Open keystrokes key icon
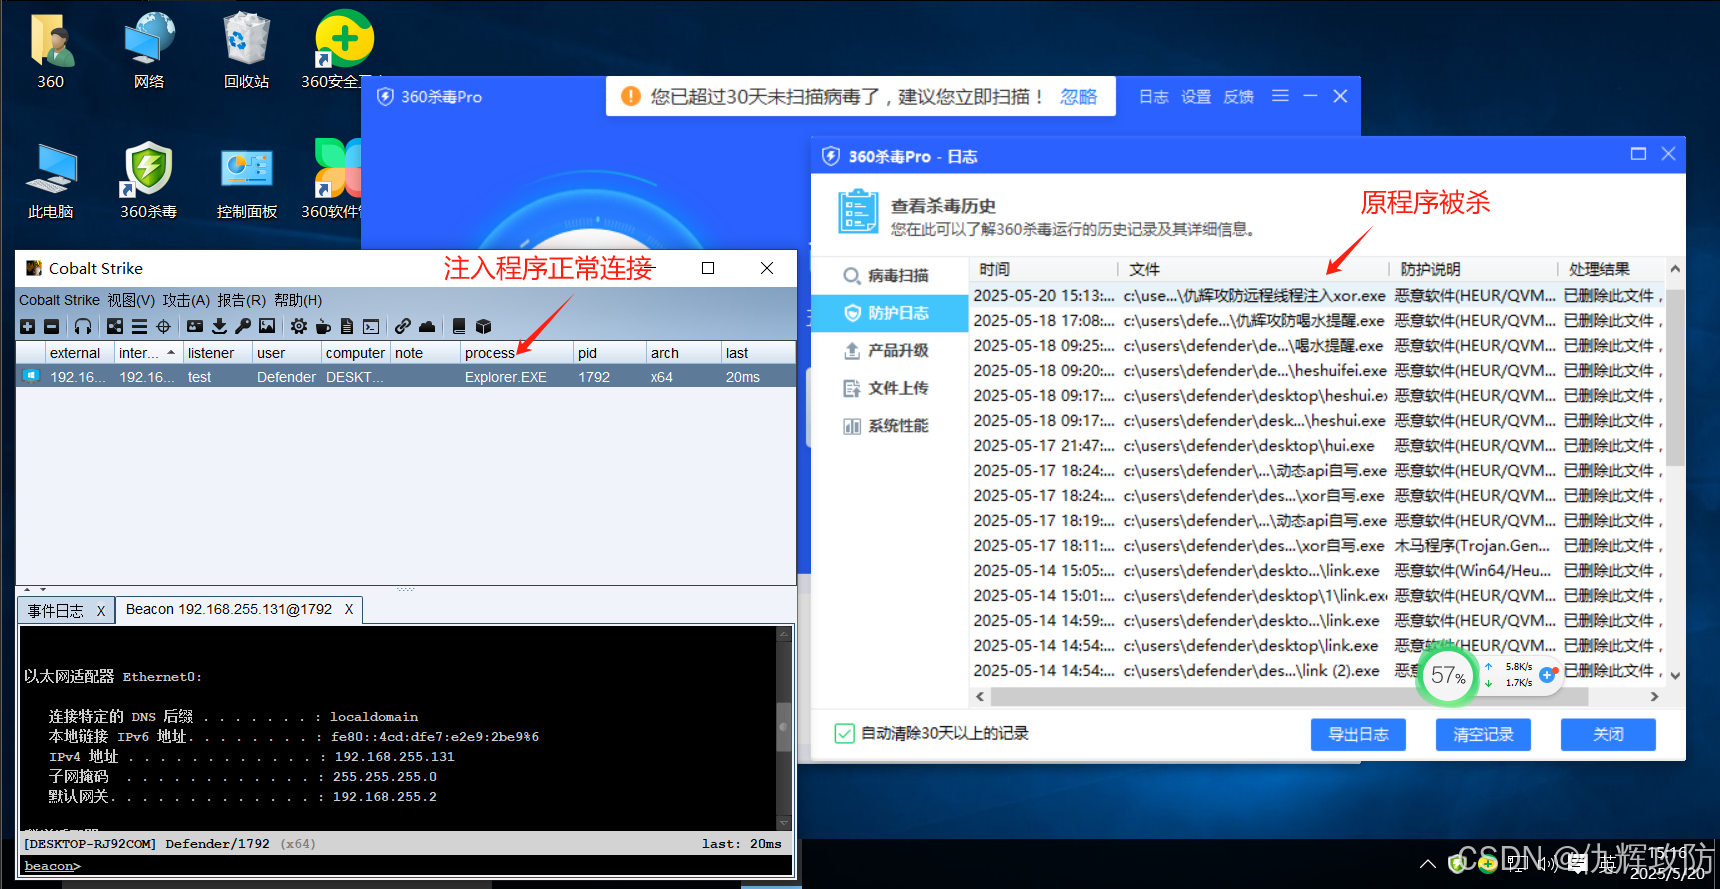Image resolution: width=1720 pixels, height=889 pixels. click(243, 326)
